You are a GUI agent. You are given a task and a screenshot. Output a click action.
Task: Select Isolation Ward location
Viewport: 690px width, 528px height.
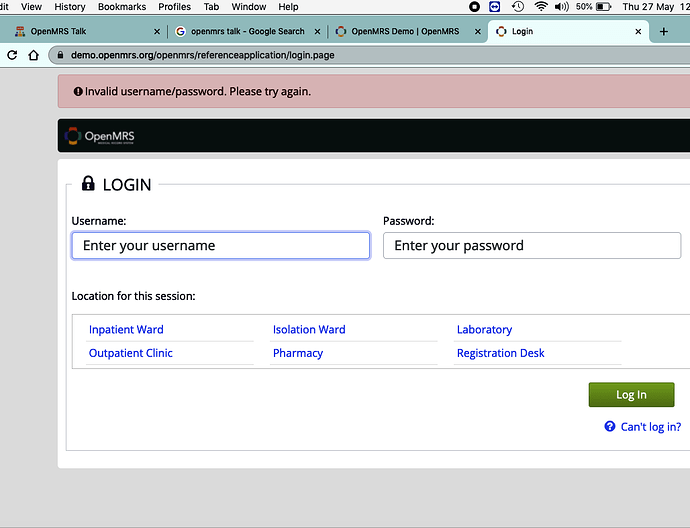coord(309,330)
